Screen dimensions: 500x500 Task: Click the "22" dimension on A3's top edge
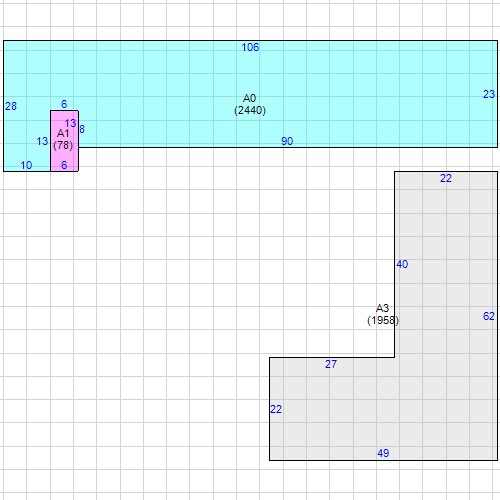point(446,178)
